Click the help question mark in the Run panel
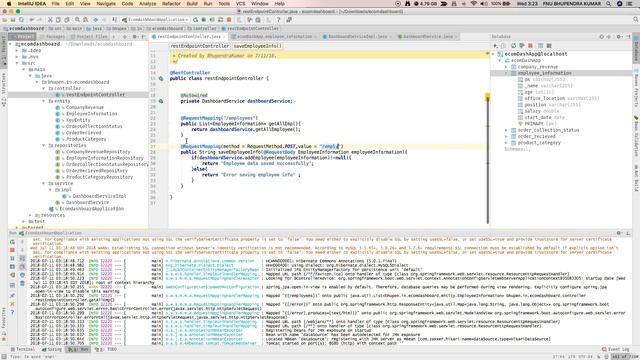The height and width of the screenshot is (360, 640). tap(12, 312)
